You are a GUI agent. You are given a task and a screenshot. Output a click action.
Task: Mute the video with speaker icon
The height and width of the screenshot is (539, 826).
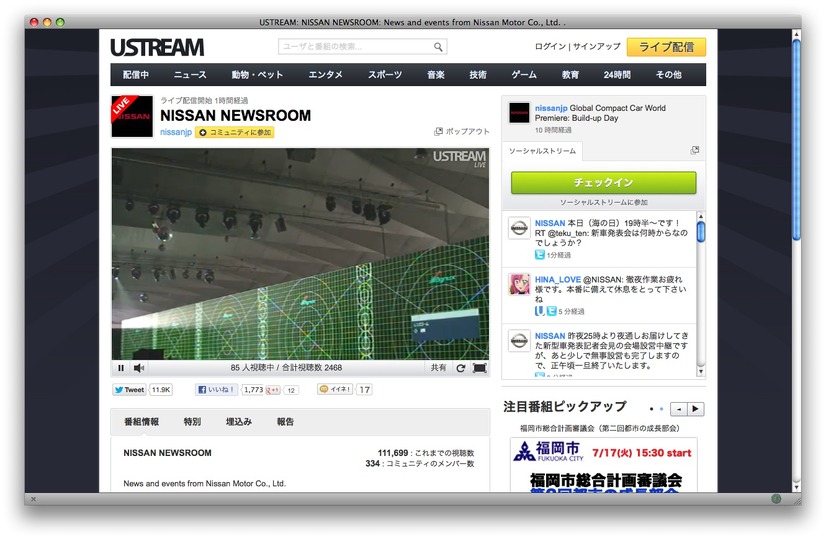[x=139, y=368]
